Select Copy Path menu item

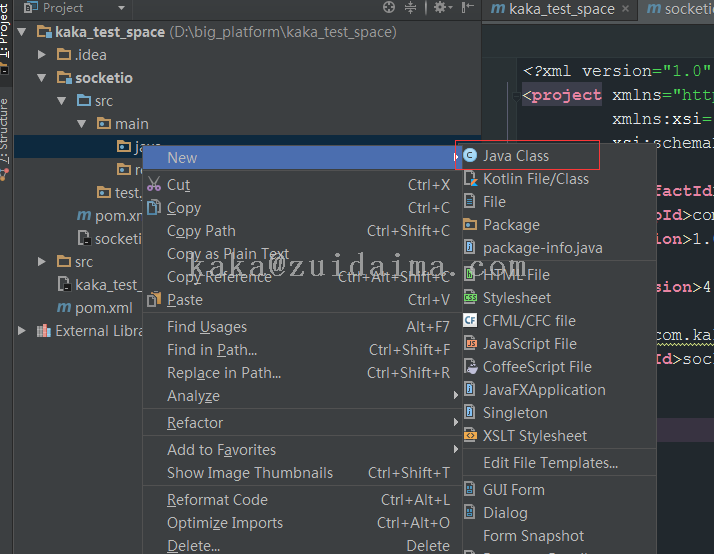click(302, 231)
